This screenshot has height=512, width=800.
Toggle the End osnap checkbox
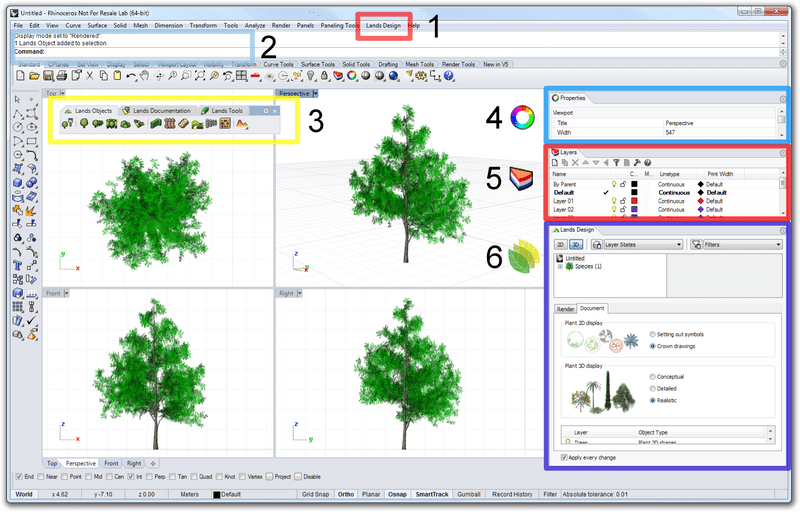(19, 477)
